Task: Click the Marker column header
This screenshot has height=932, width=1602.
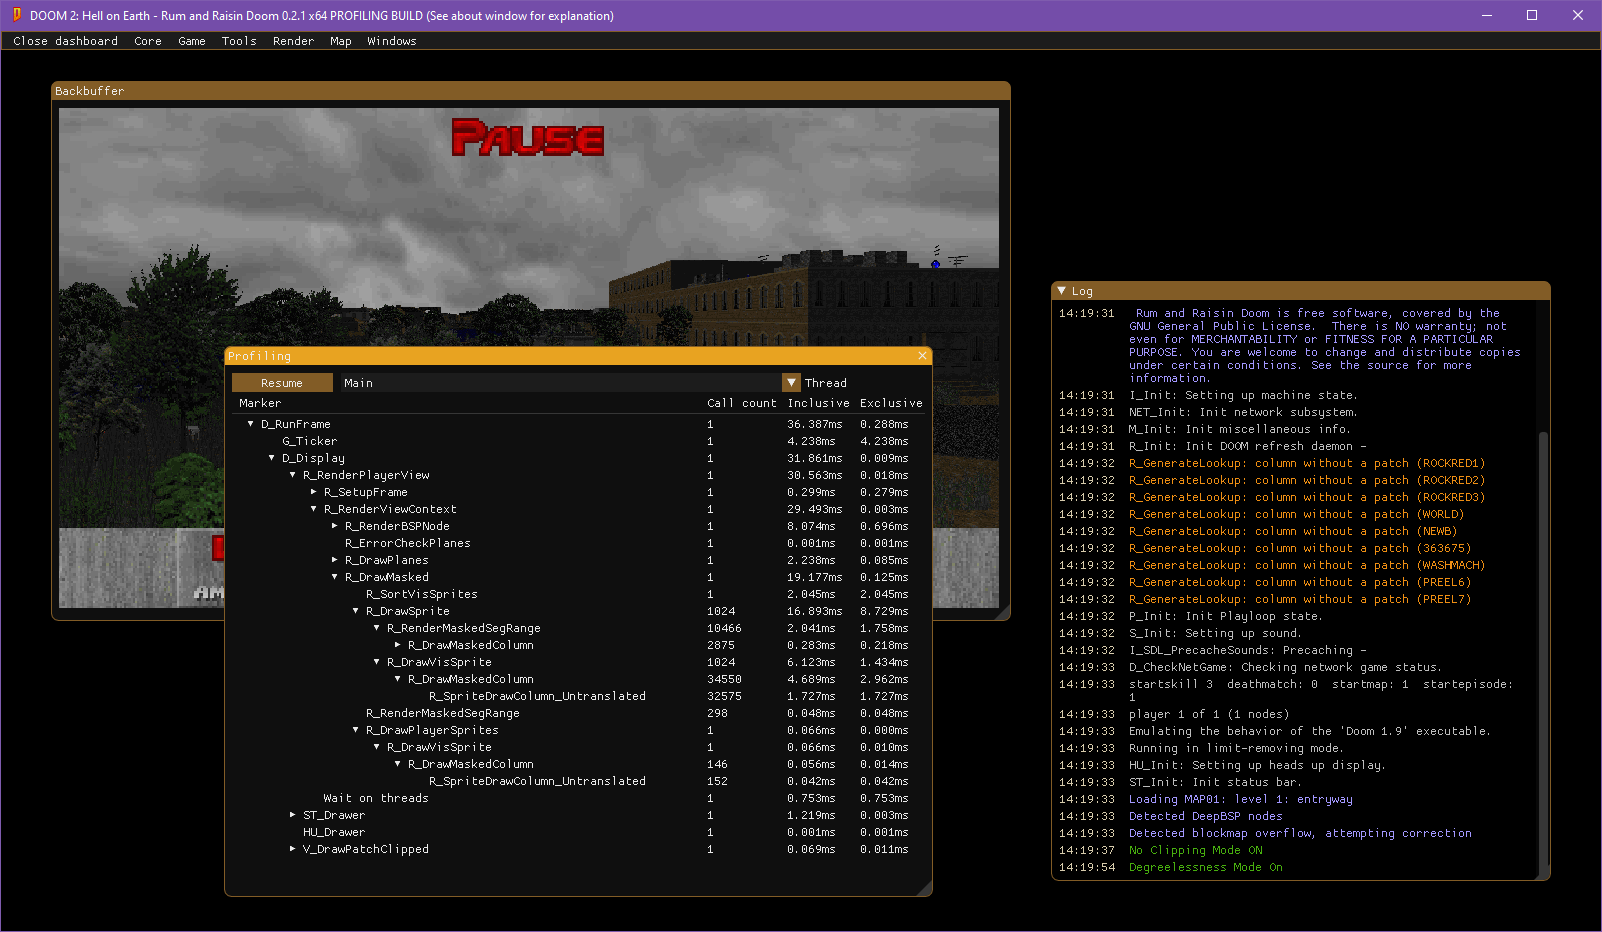Action: (x=260, y=403)
